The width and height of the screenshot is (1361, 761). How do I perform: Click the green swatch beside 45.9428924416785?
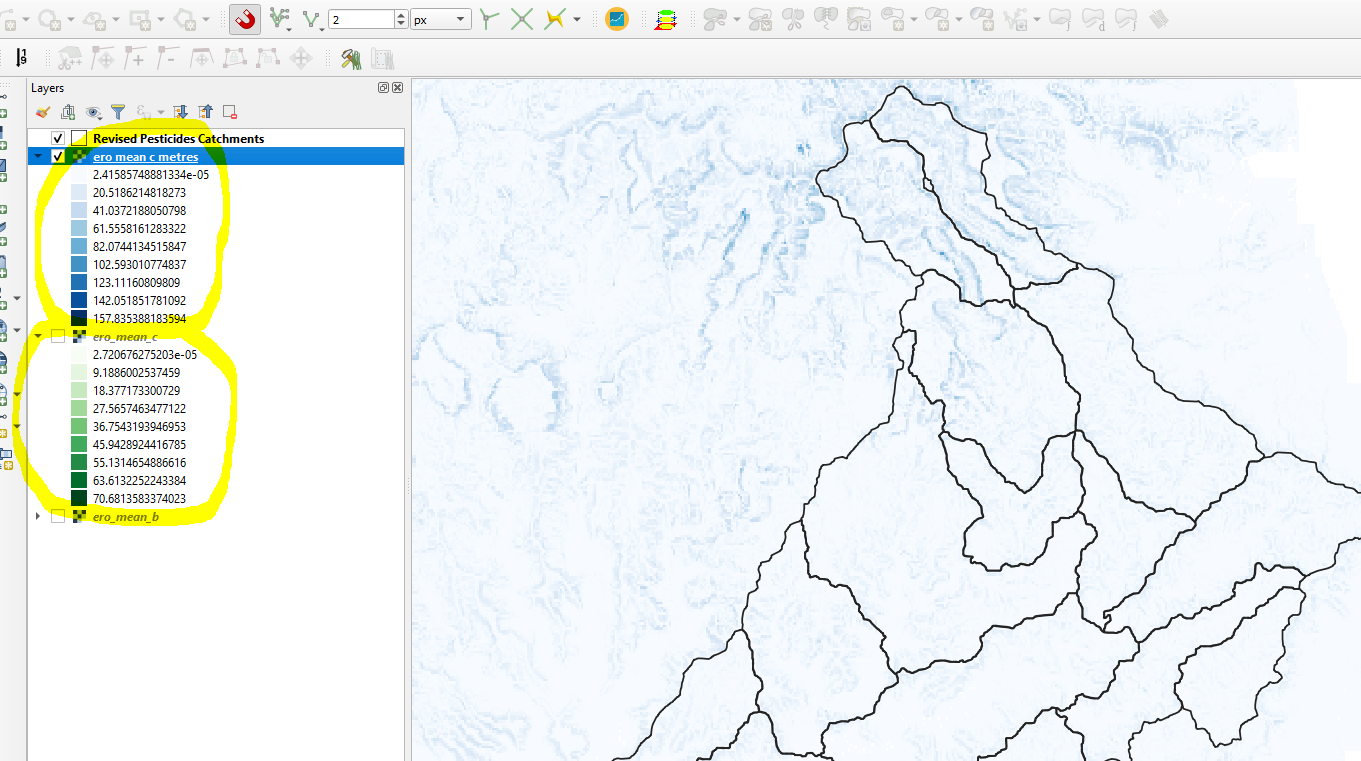coord(79,445)
